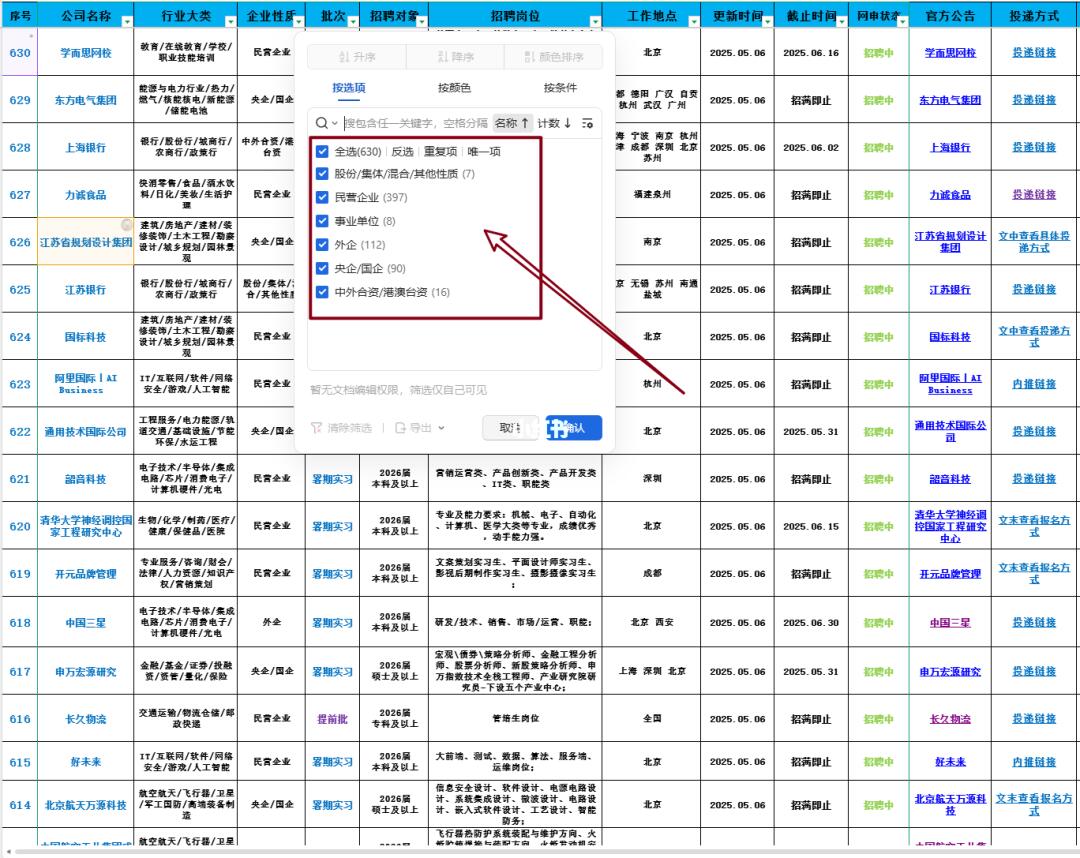Uncheck 民营企业 (397) checkbox
1080x858 pixels.
(x=322, y=197)
